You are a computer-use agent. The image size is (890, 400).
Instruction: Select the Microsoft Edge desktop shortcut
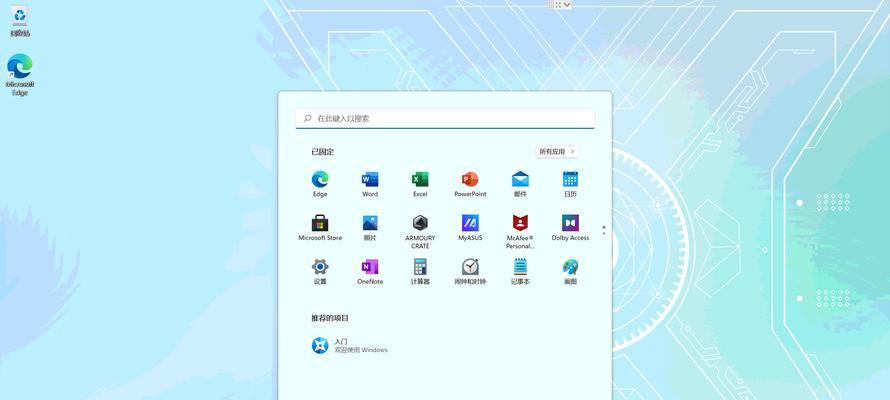click(x=20, y=75)
